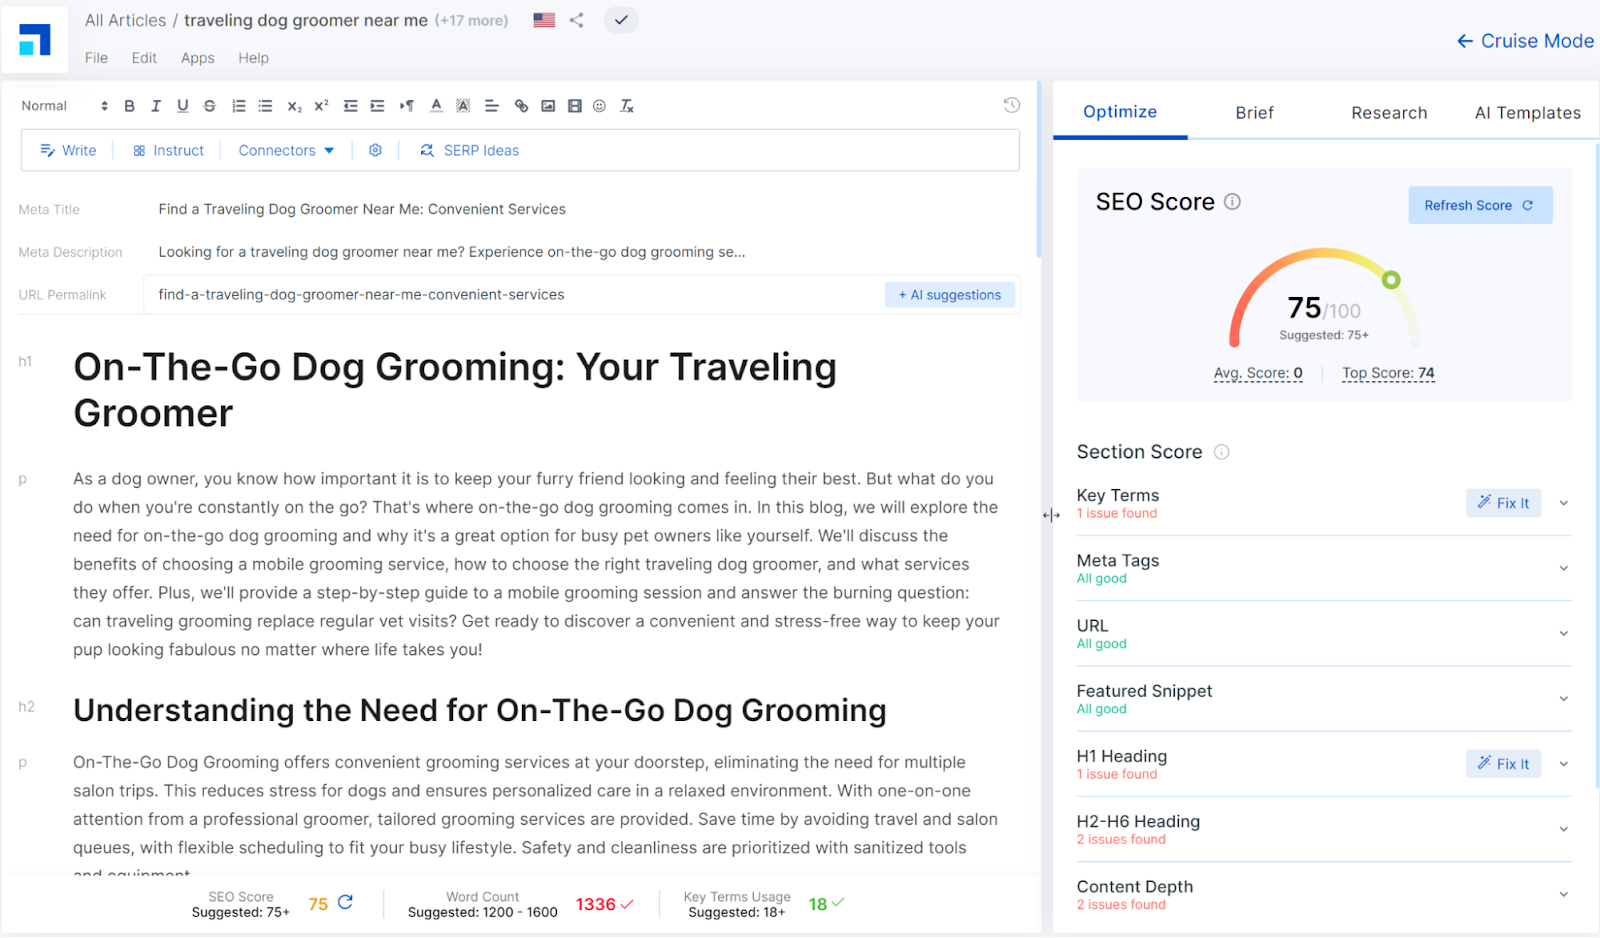Image resolution: width=1600 pixels, height=938 pixels.
Task: Click Fix It for Key Terms
Action: point(1503,503)
